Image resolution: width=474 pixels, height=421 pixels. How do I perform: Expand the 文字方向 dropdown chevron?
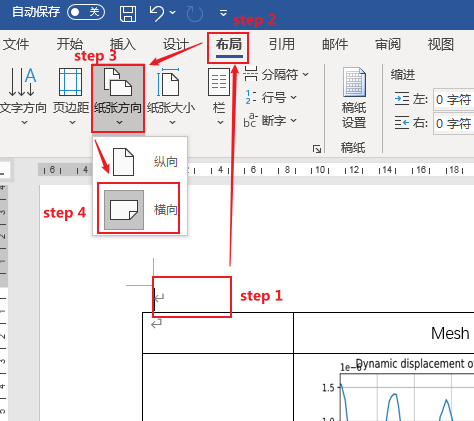(x=24, y=123)
